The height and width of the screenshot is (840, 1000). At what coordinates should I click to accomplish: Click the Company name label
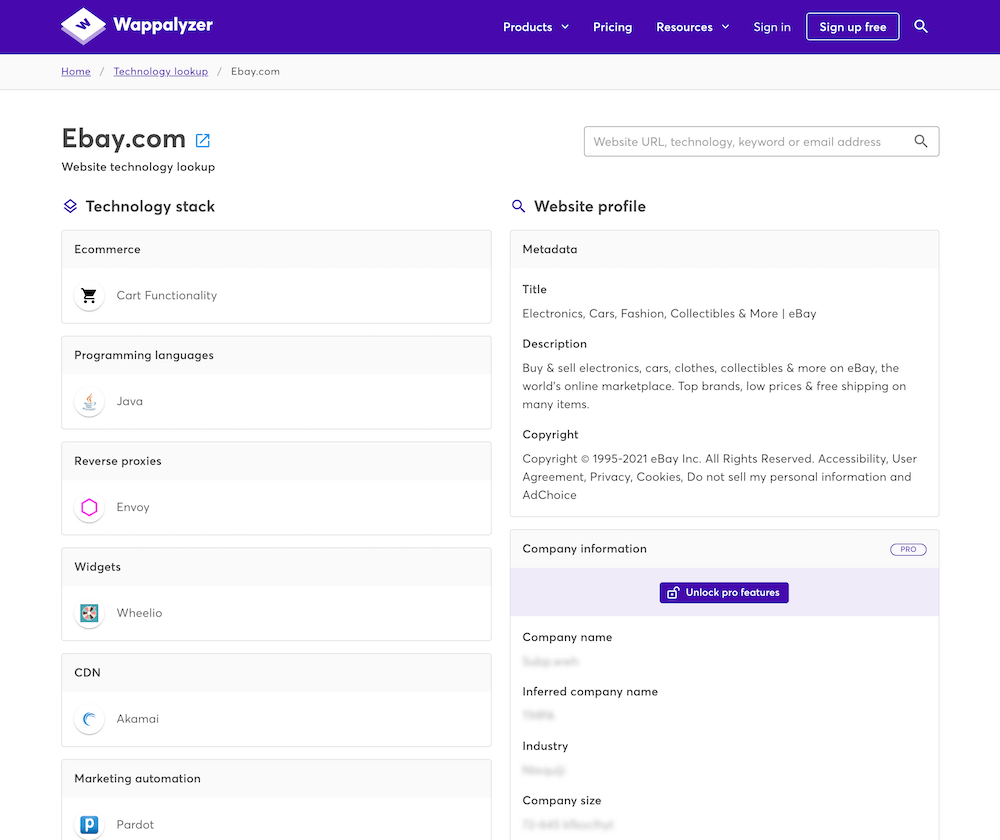point(567,637)
